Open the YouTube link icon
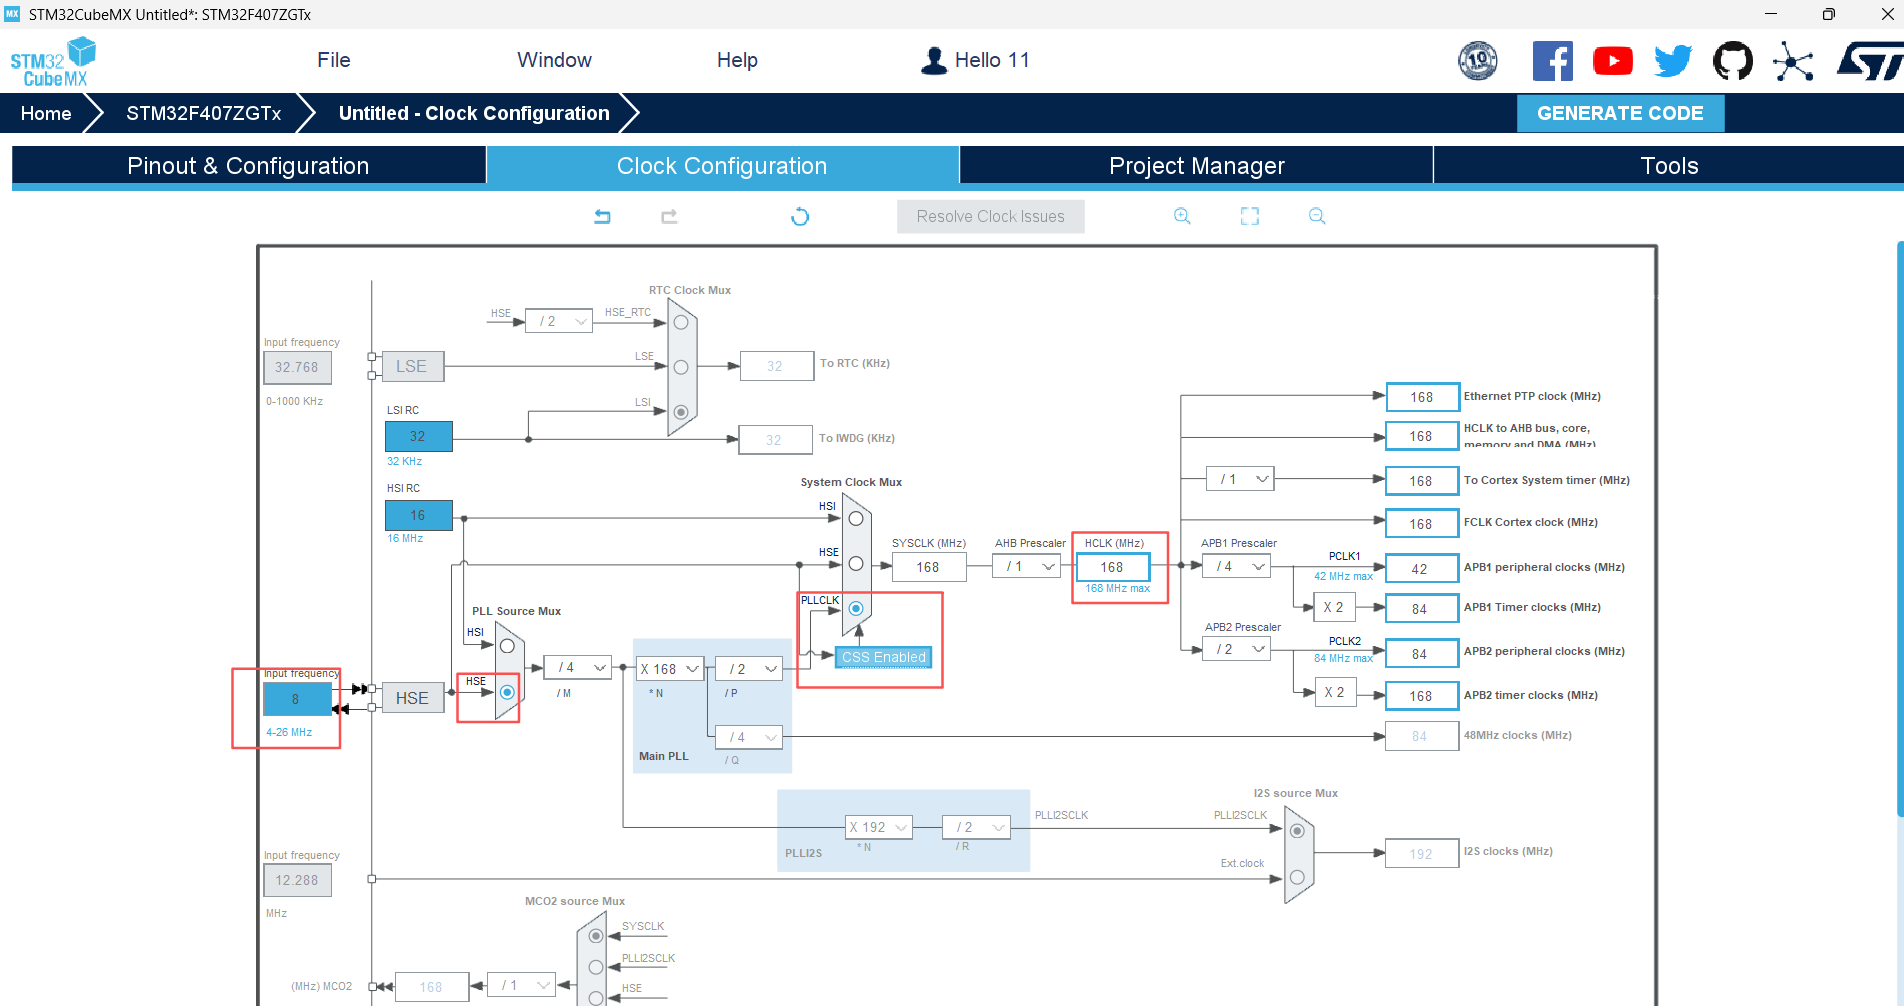This screenshot has height=1006, width=1904. click(x=1613, y=61)
